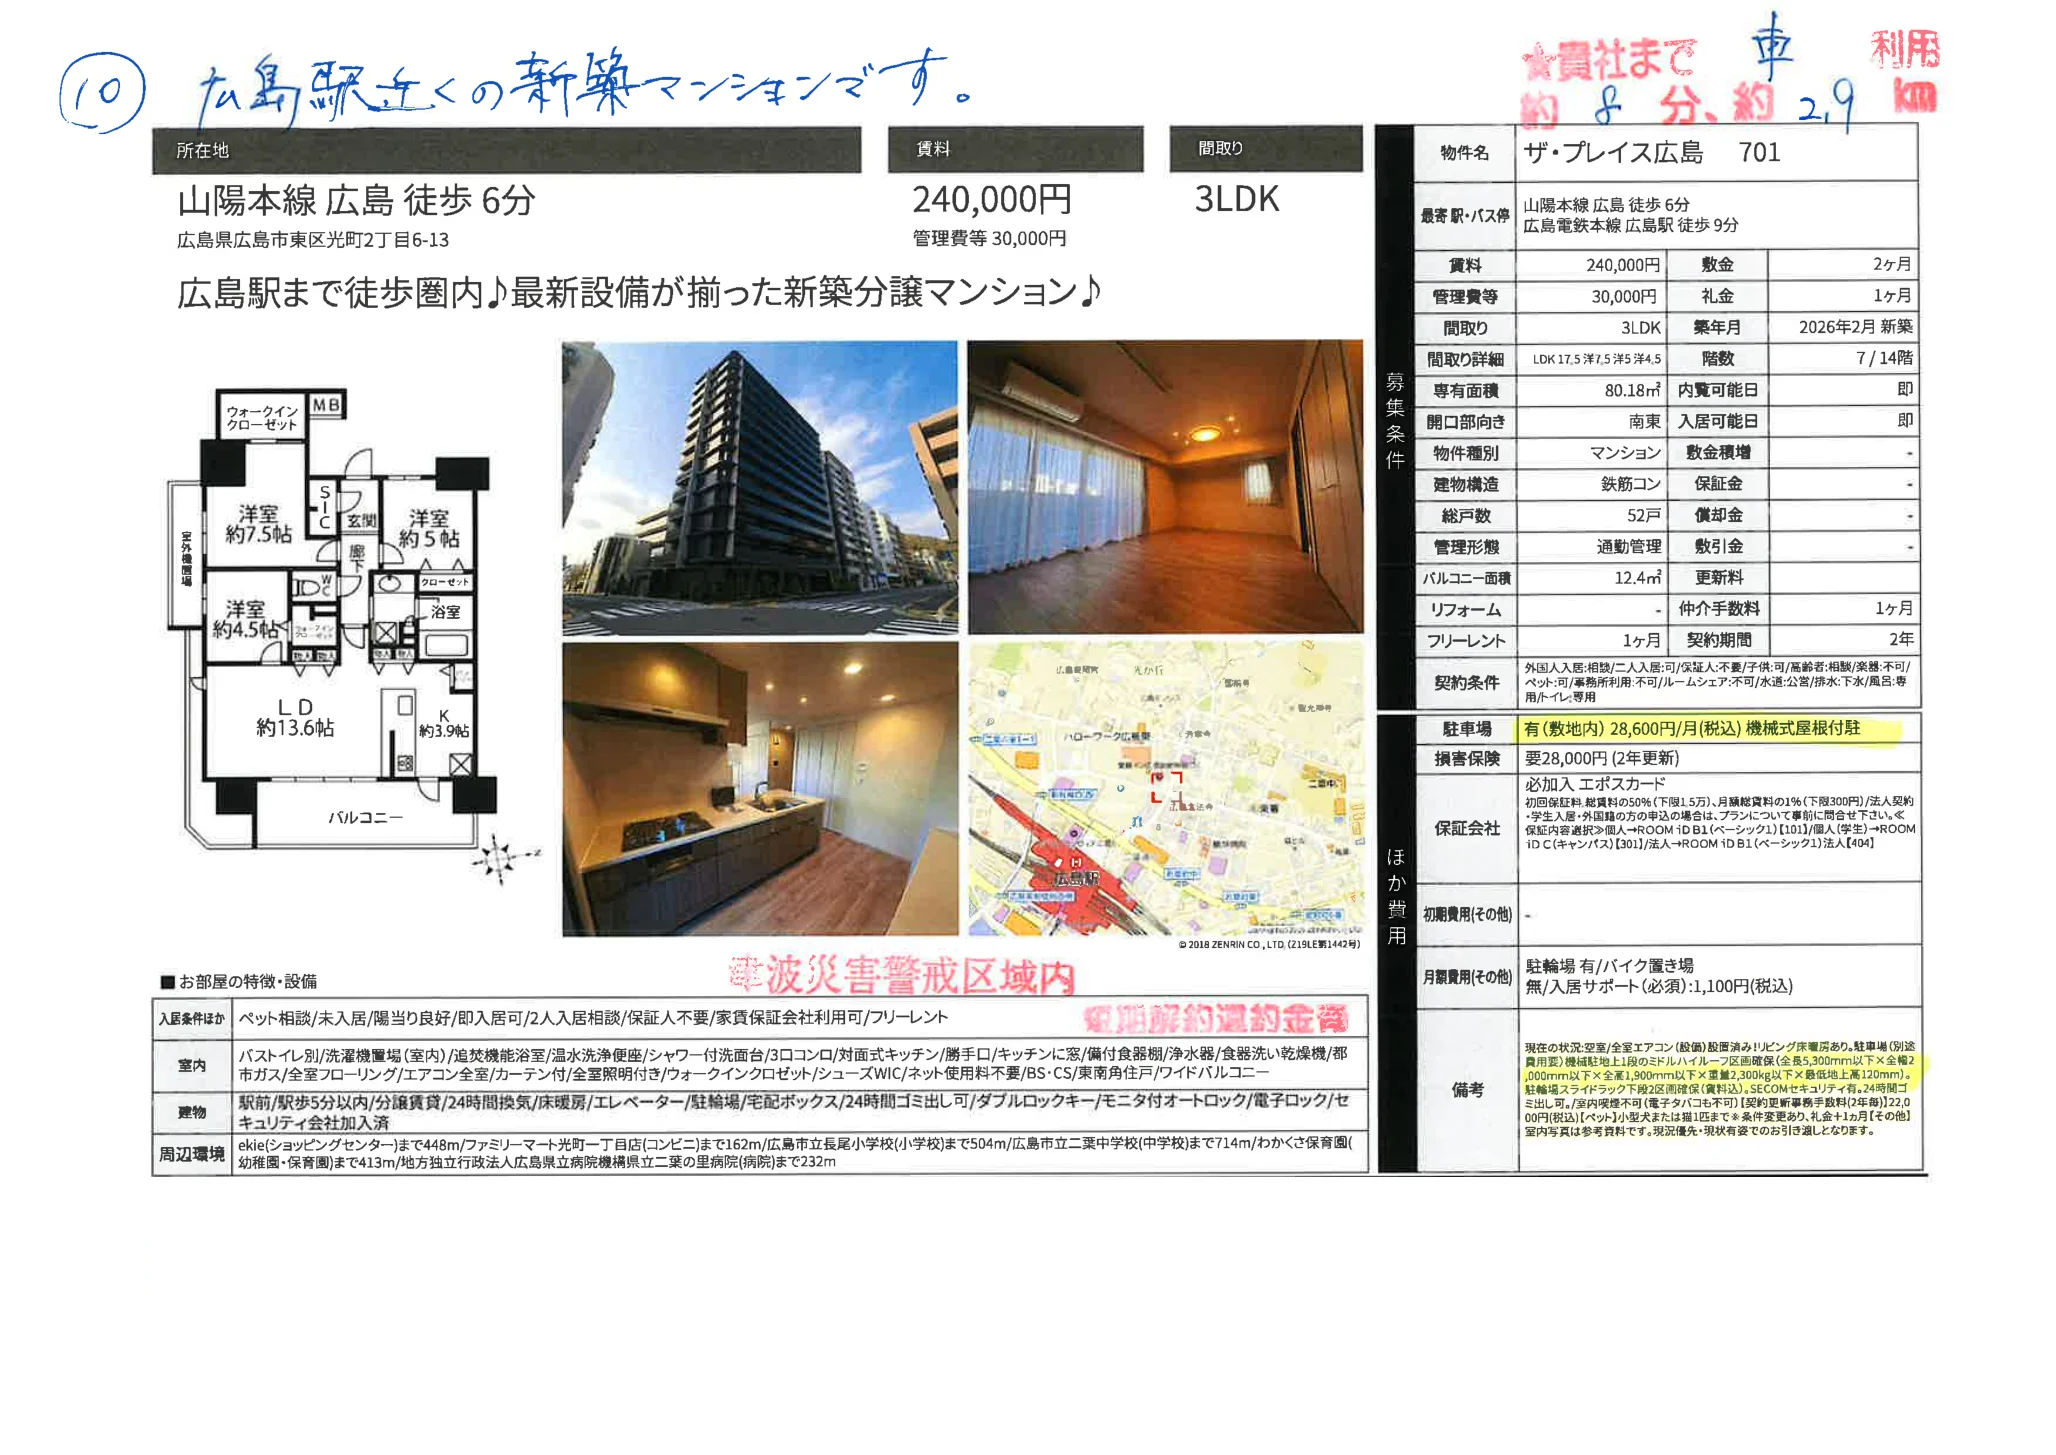The height and width of the screenshot is (1455, 2056).
Task: Click 洋室 約7.5帖 in the floor plan
Action: (258, 525)
